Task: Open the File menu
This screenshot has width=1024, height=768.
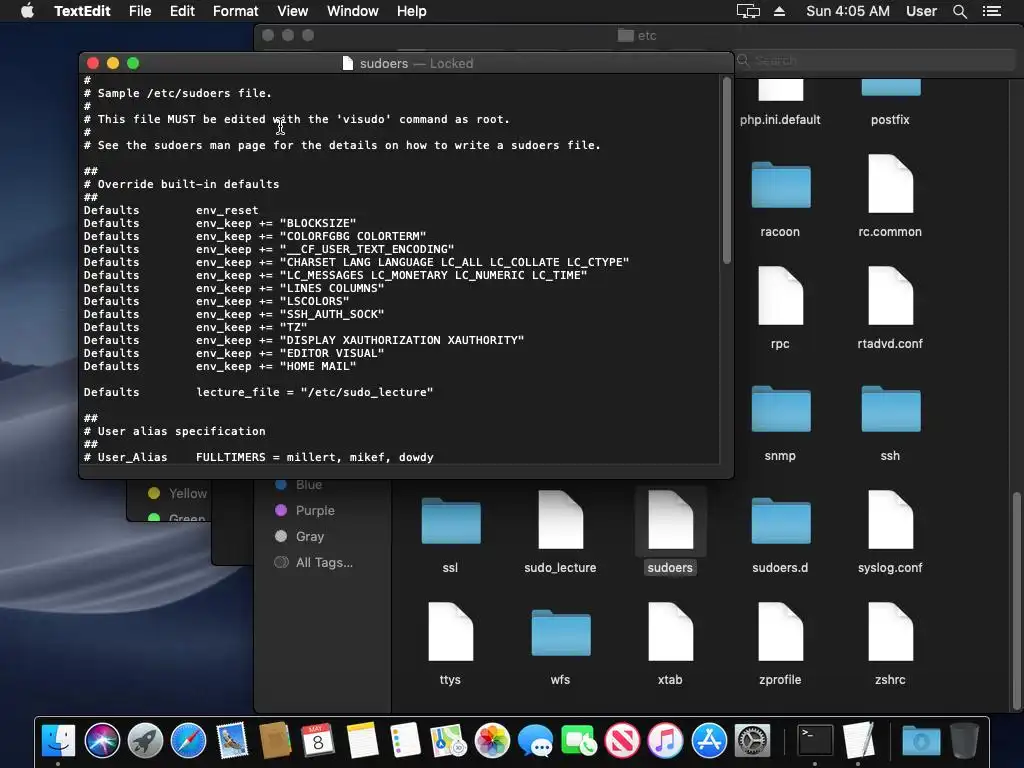Action: point(140,11)
